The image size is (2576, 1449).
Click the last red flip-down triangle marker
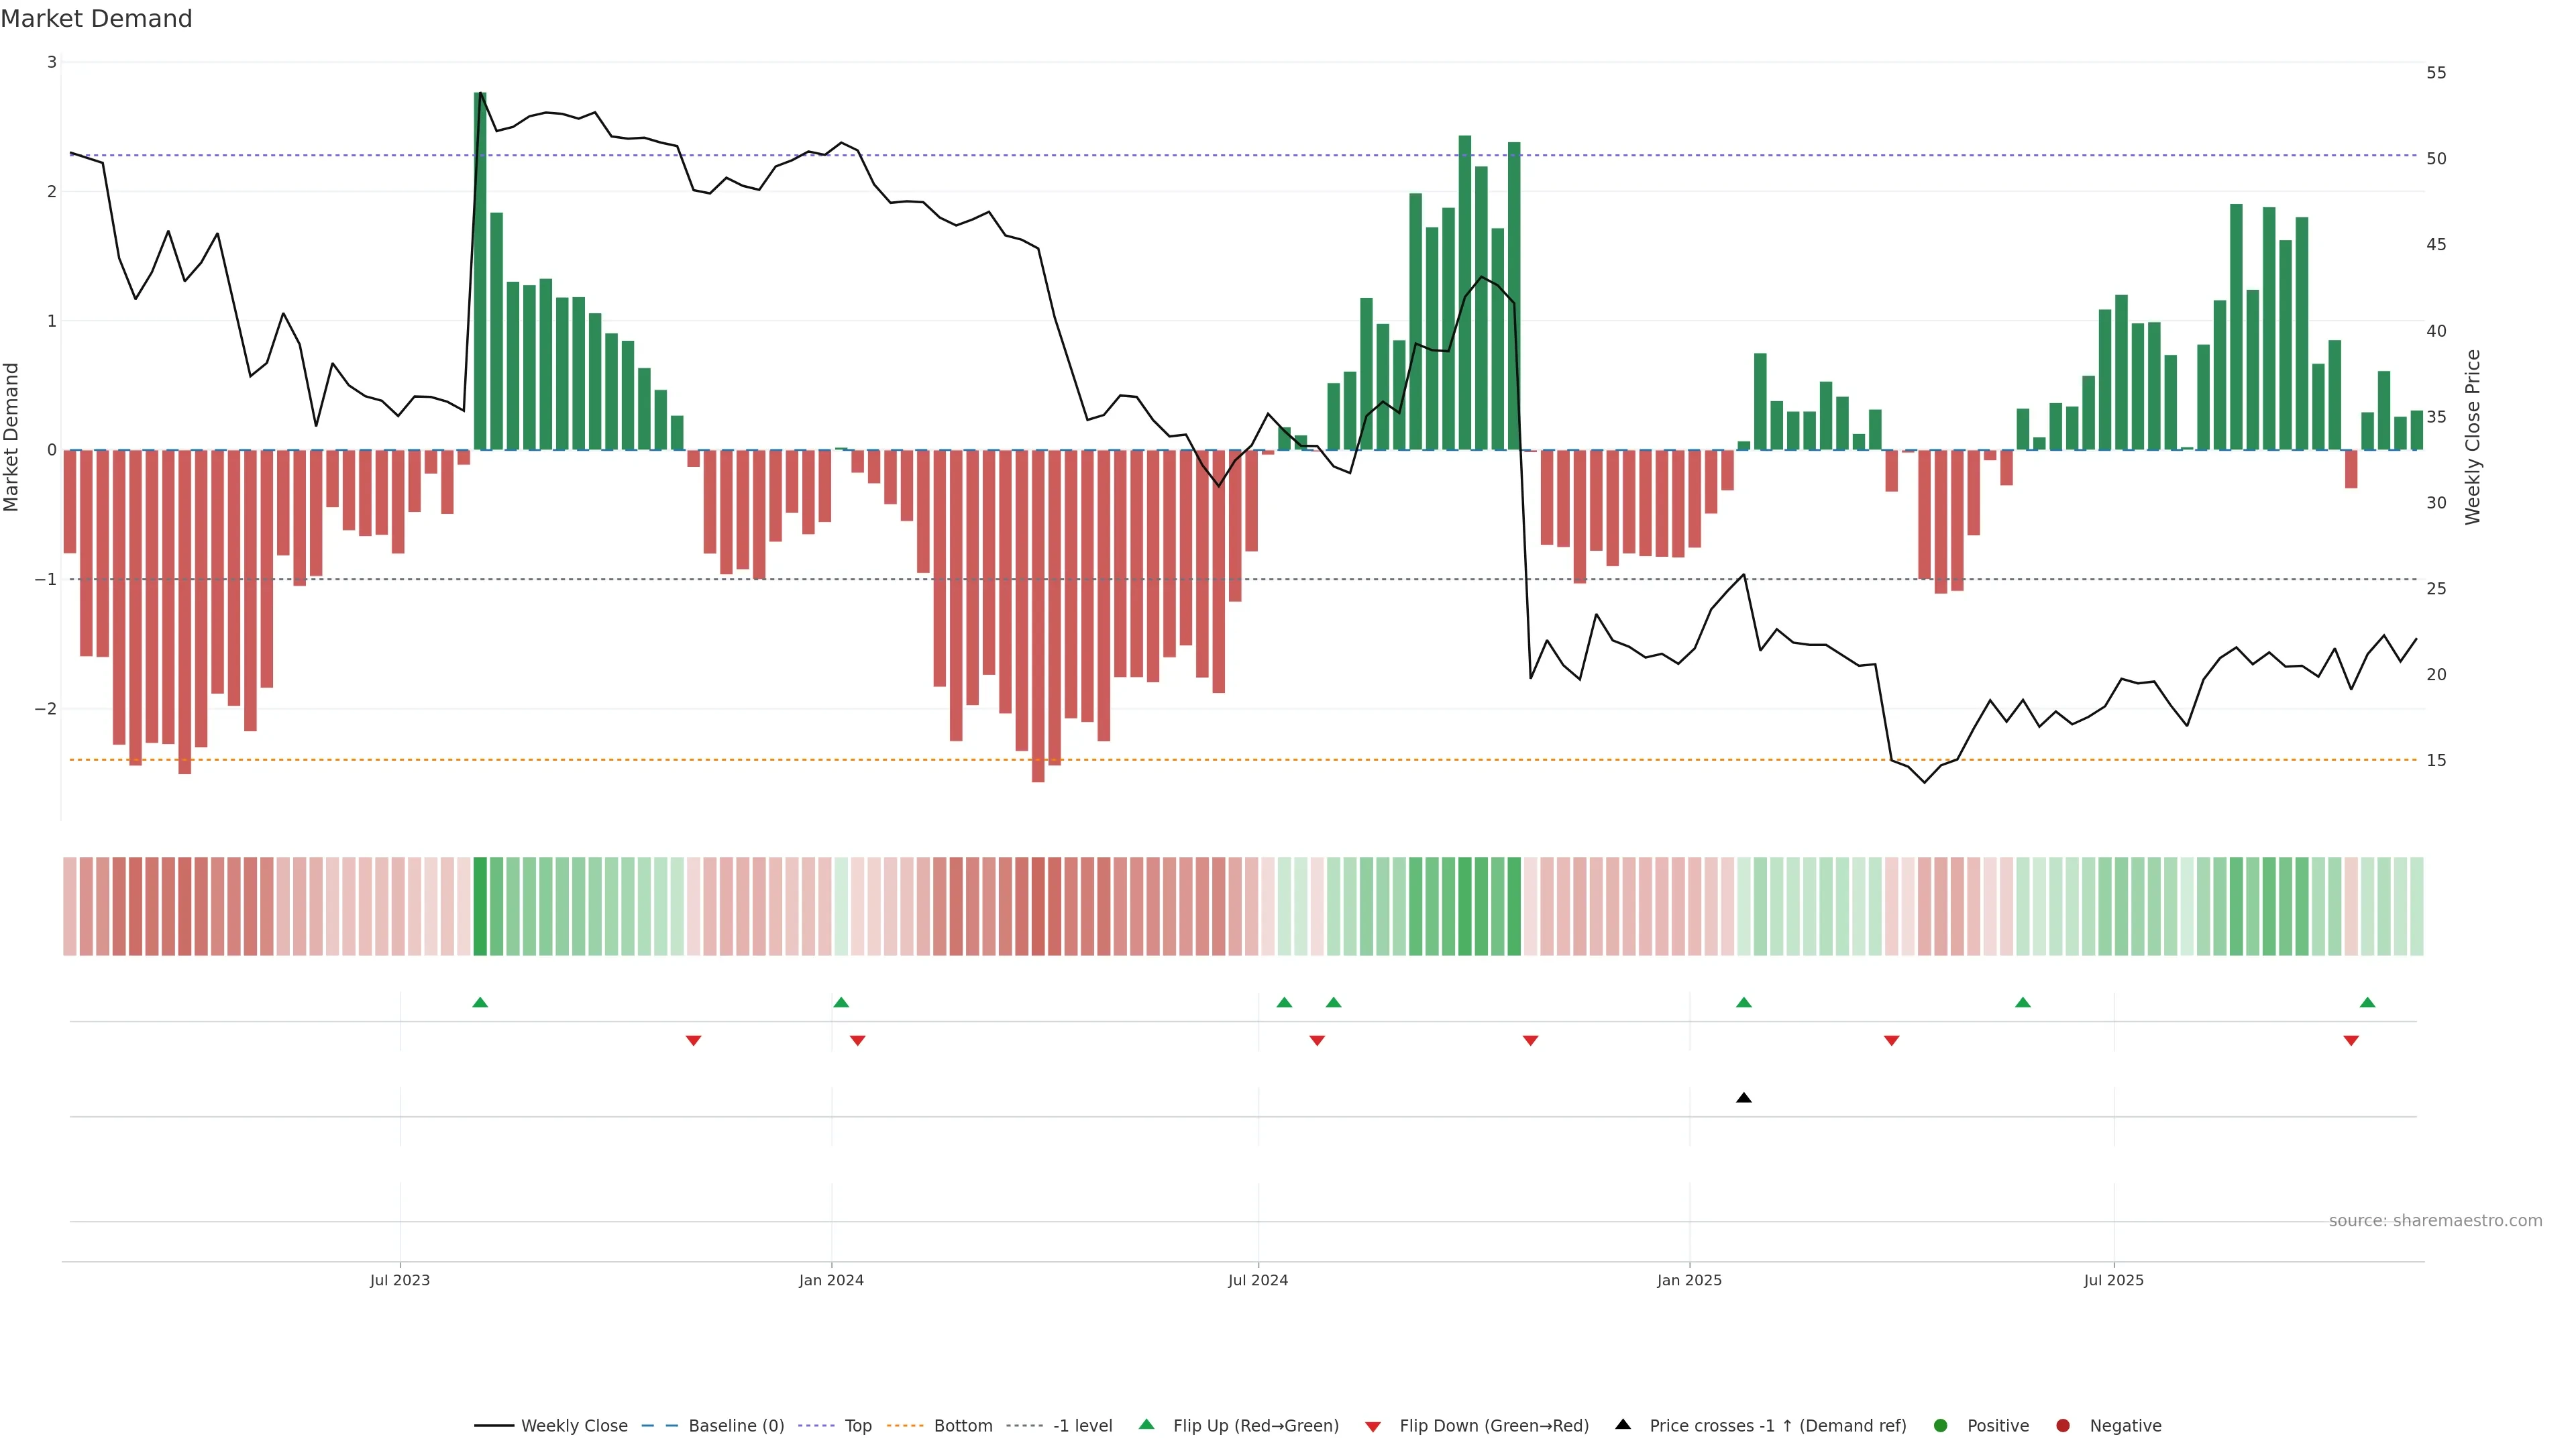[2350, 1041]
